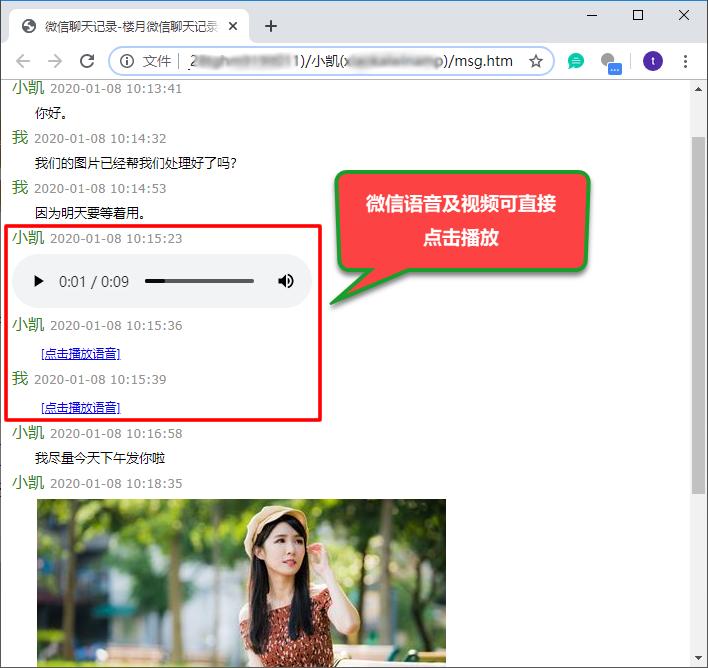
Task: Close the browser window
Action: (684, 15)
